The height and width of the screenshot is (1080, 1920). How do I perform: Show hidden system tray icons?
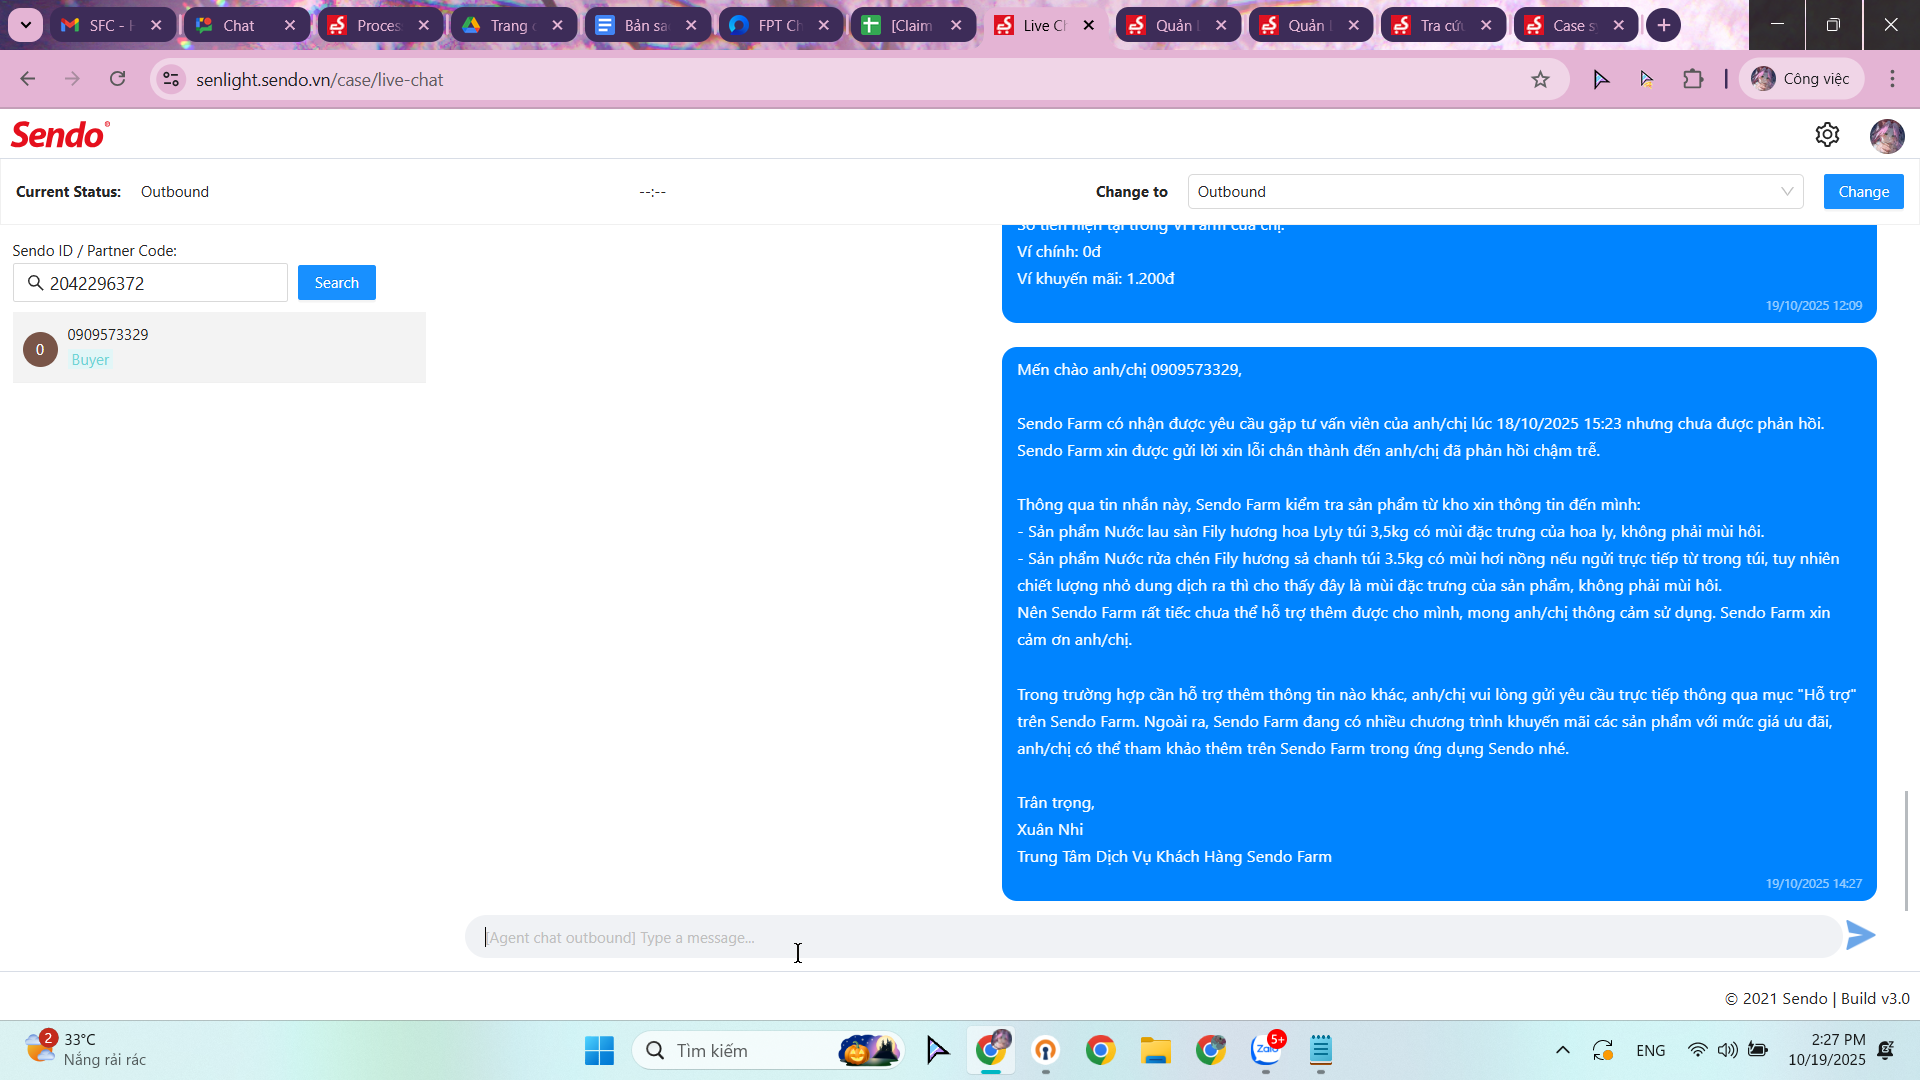pos(1562,1050)
